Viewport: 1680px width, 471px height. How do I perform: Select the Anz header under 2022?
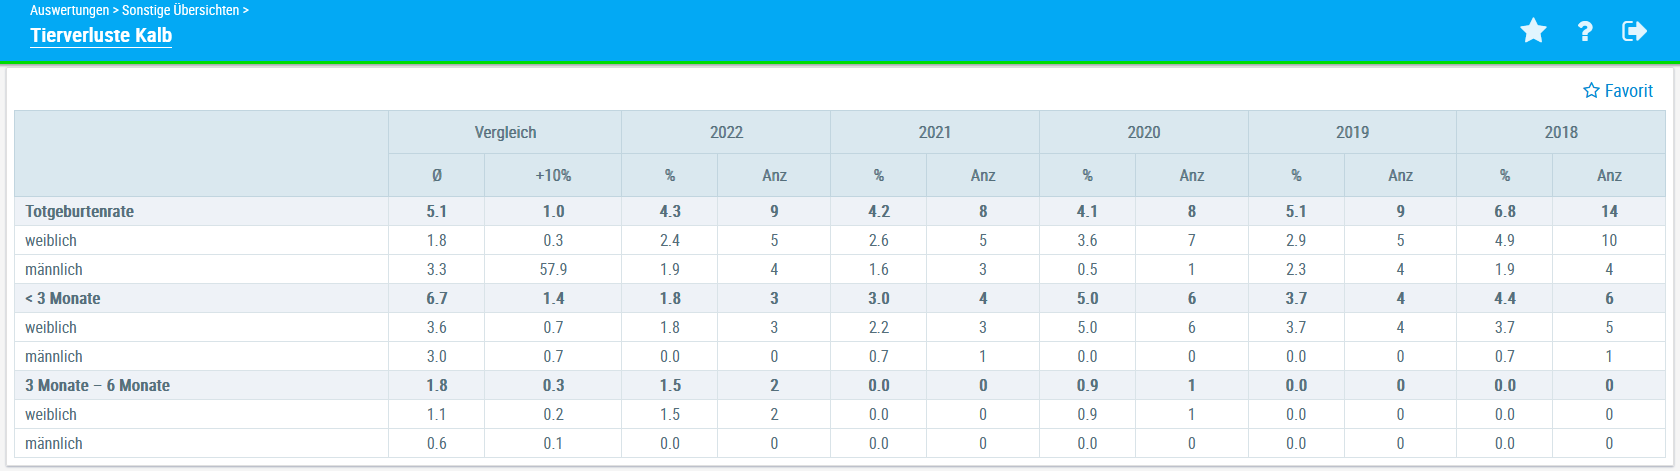774,175
